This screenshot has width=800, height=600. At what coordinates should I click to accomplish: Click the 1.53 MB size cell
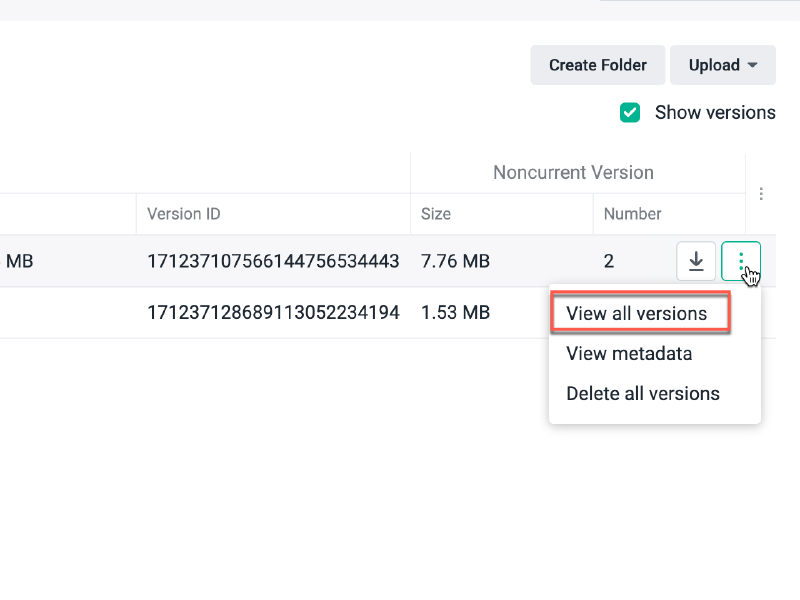coord(455,313)
